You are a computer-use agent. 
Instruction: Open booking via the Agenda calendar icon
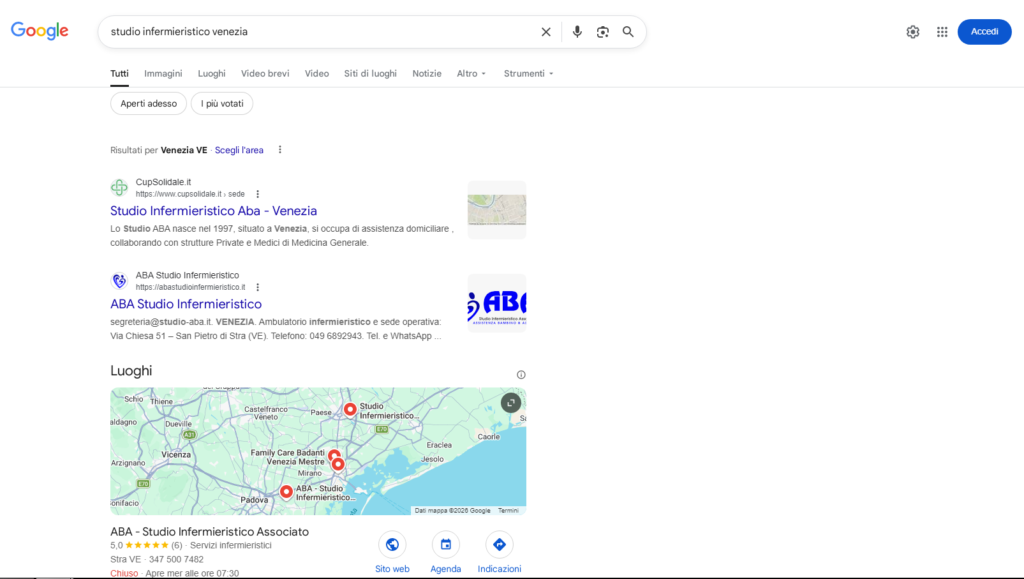[x=445, y=545]
